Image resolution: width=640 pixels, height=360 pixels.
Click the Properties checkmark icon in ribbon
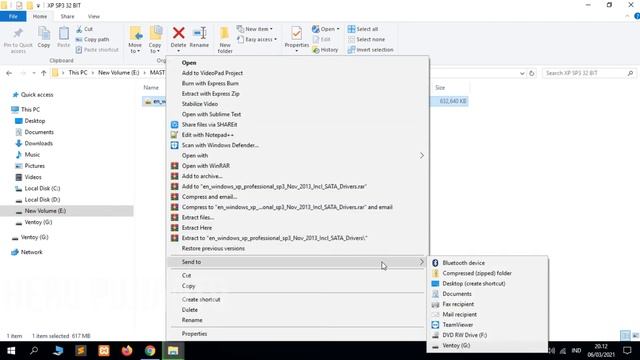[297, 33]
